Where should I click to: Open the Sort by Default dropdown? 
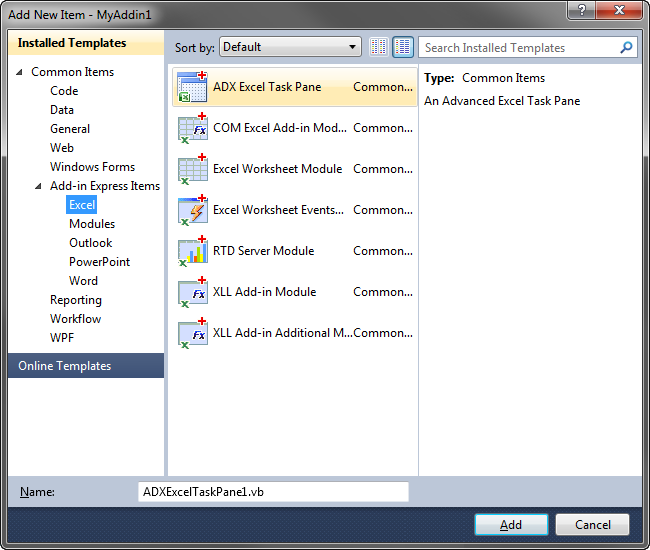tap(290, 47)
